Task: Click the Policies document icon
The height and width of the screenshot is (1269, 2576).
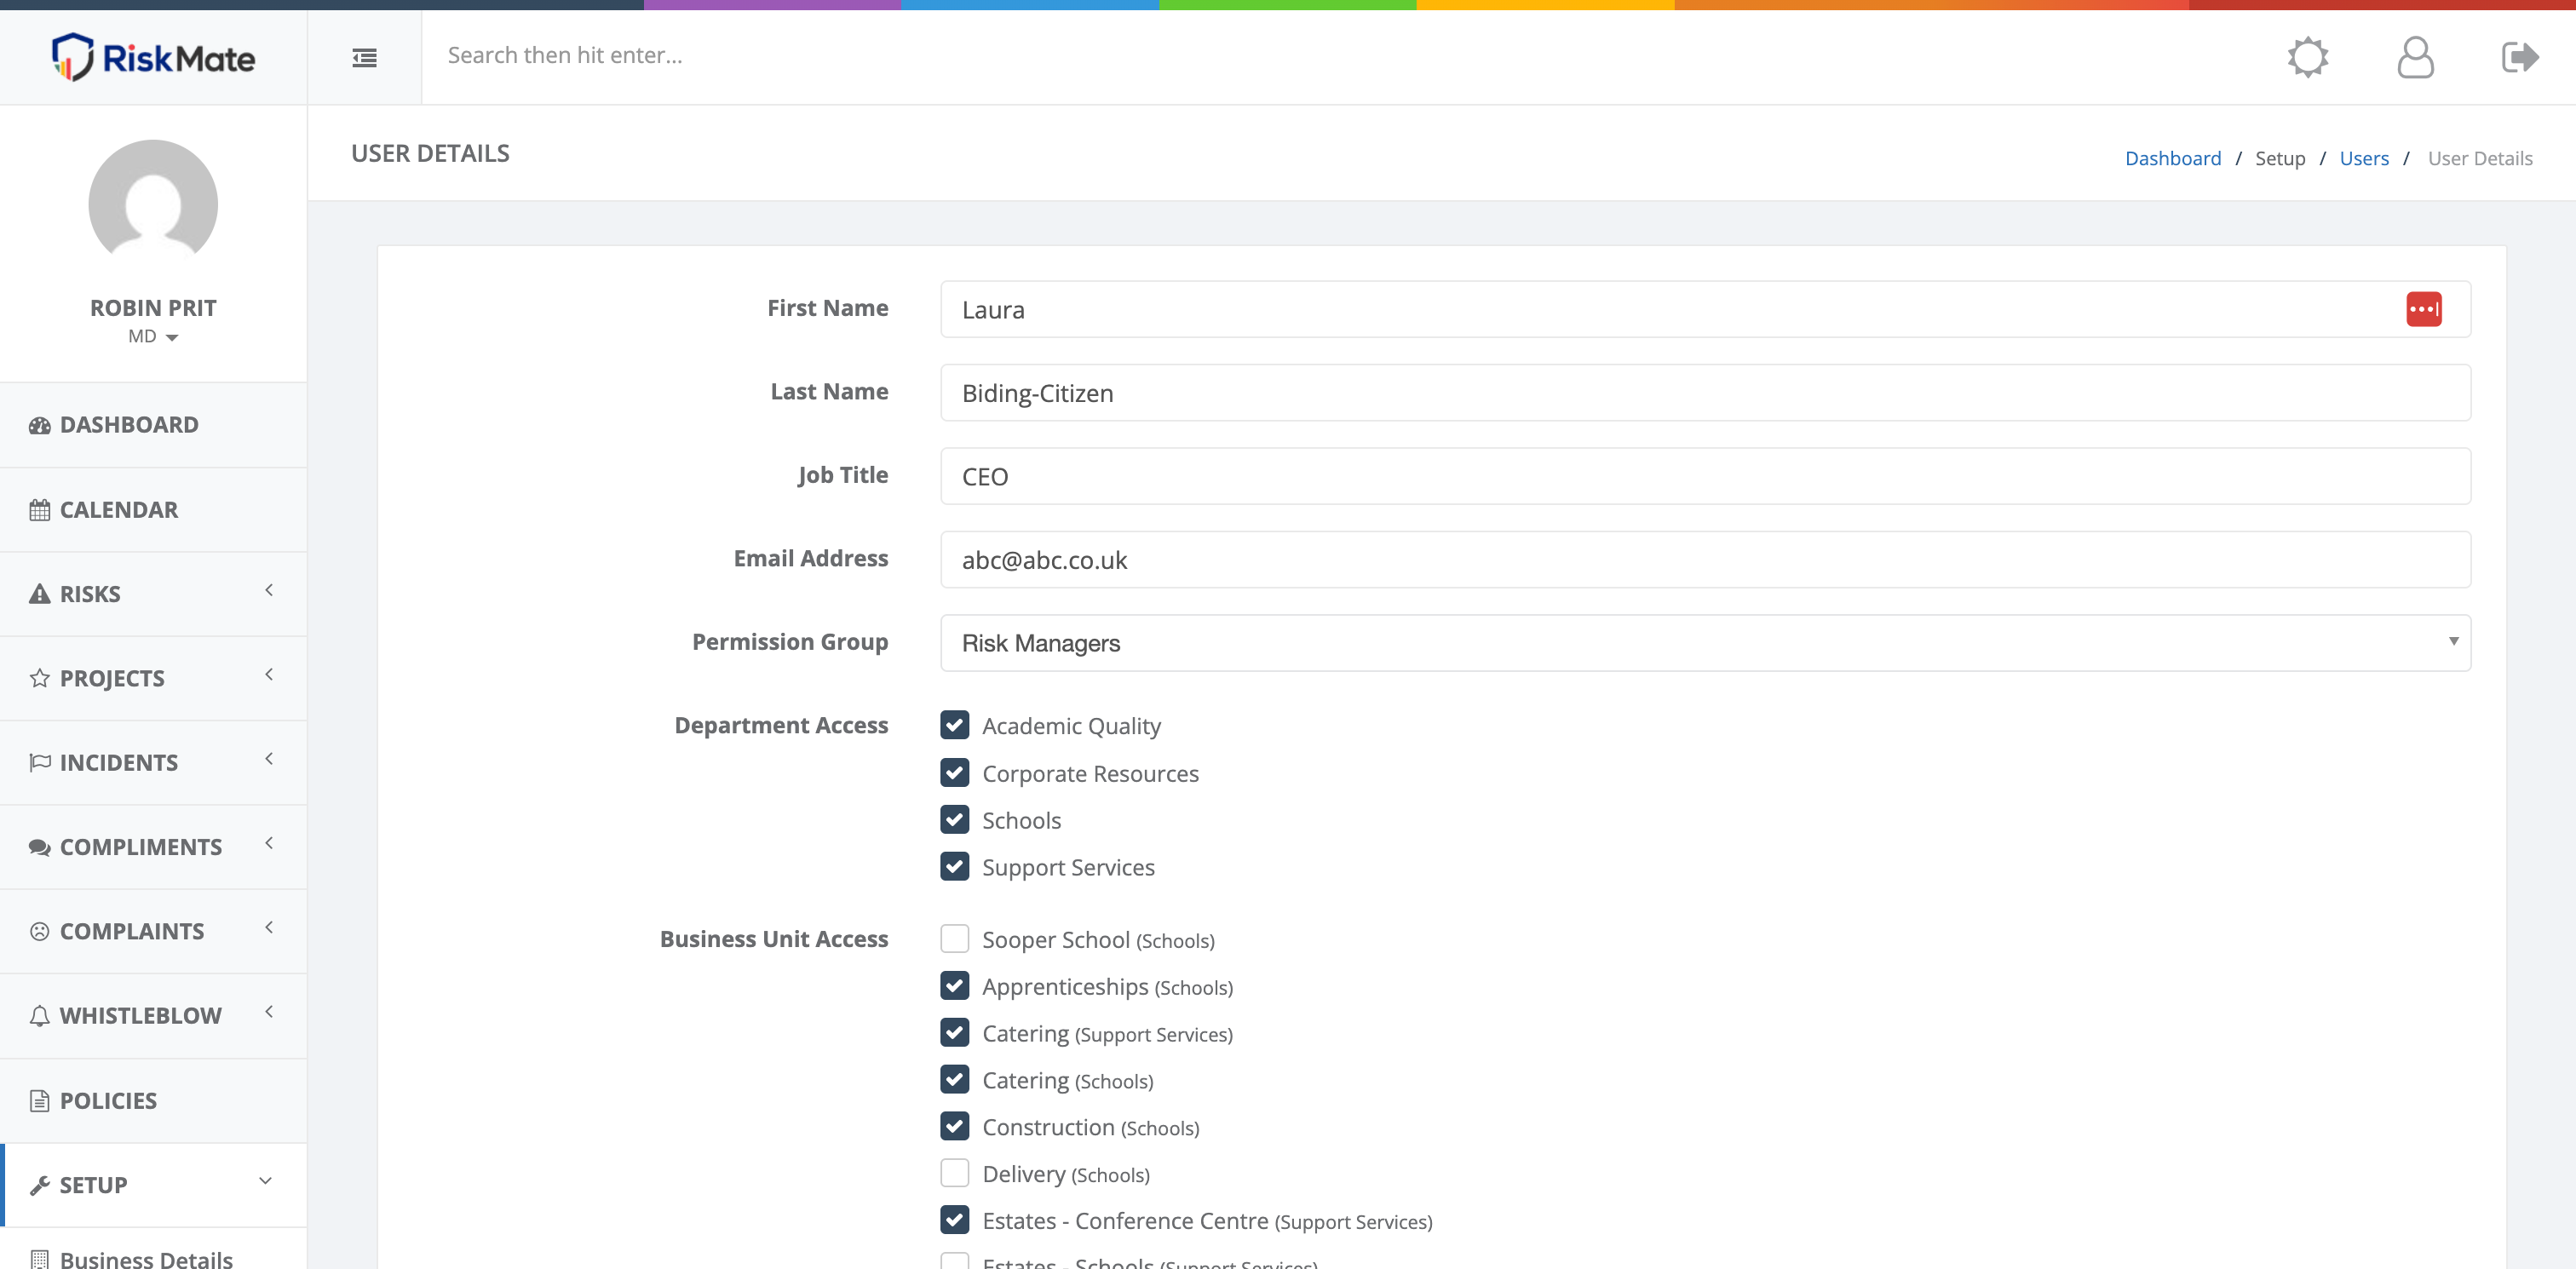Action: click(40, 1101)
